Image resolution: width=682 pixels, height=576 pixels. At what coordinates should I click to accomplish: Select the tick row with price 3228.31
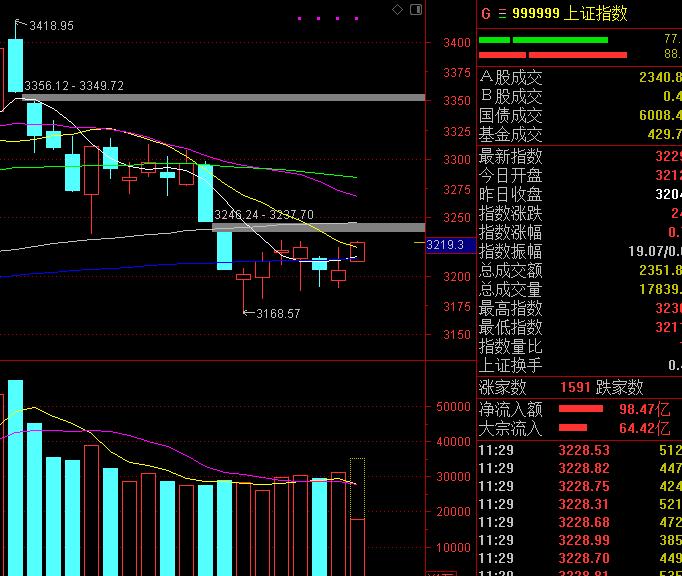click(x=580, y=504)
